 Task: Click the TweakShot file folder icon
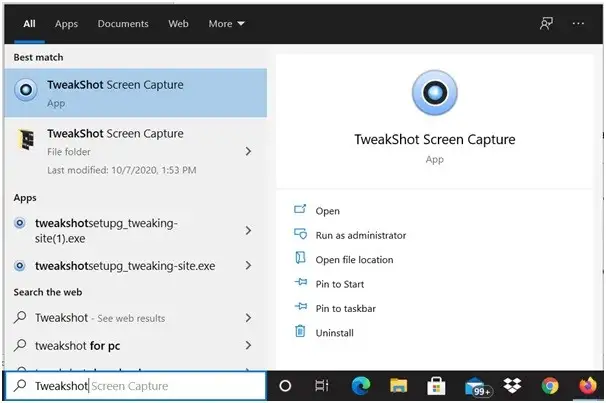click(x=26, y=139)
